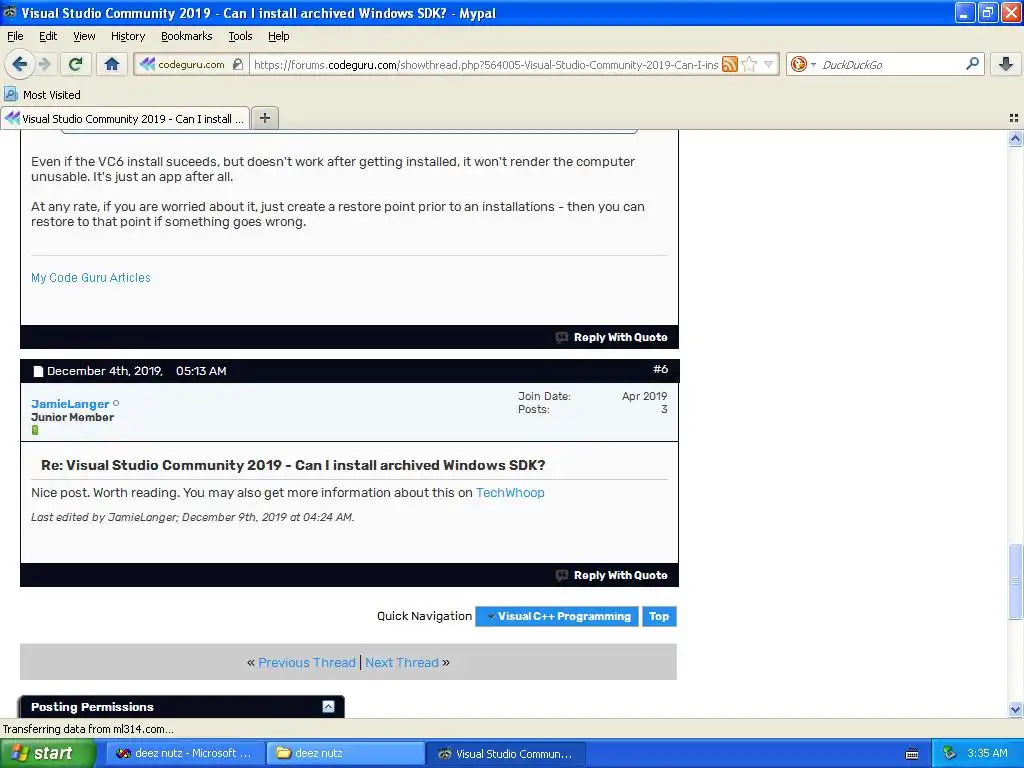
Task: Click the post title Re: Visual Studio Community 2019
Action: coord(293,465)
